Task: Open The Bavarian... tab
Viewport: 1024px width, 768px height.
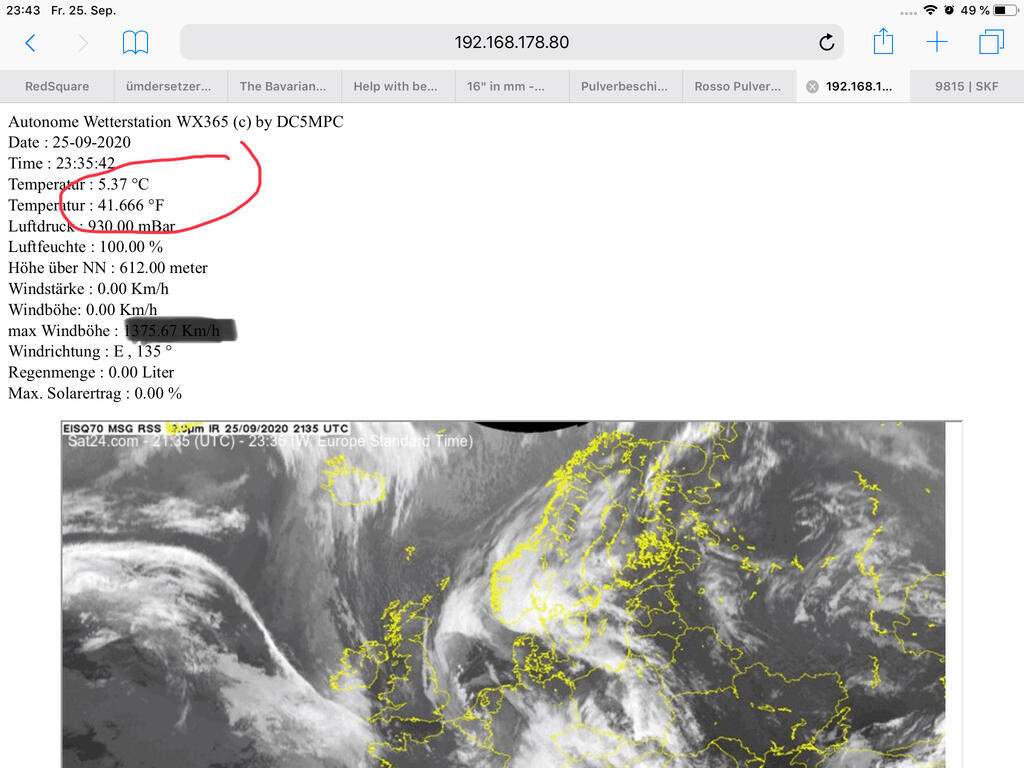Action: 283,87
